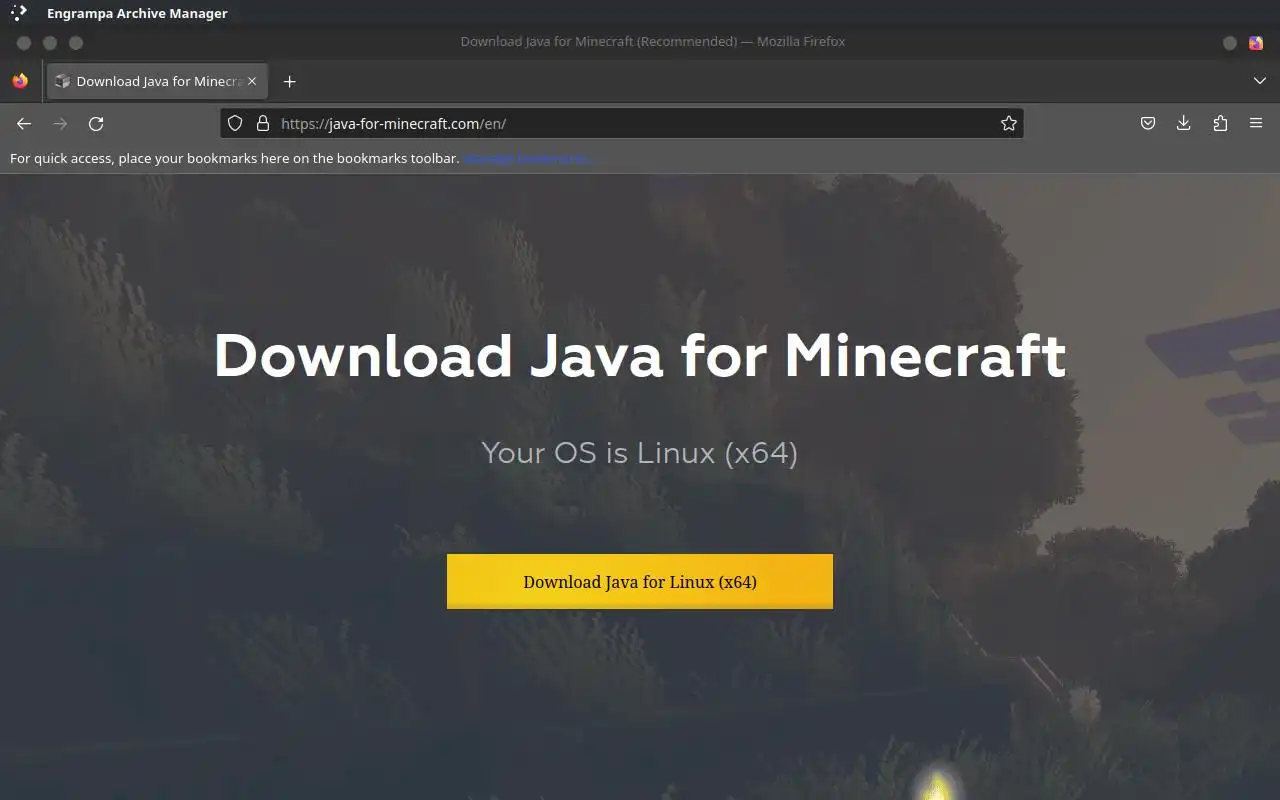Click the Engrampa Archive Manager panel label
This screenshot has height=800, width=1280.
(137, 13)
